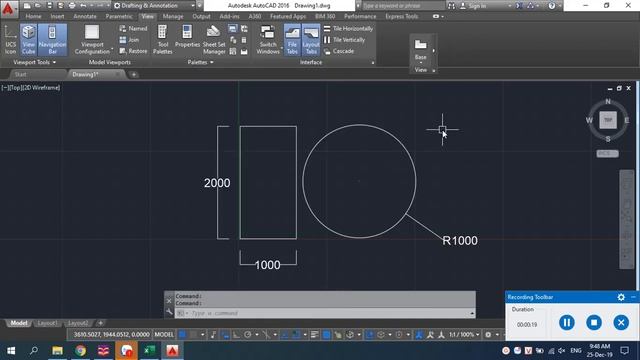Toggle the Polar Tracking icon in the status bar
640x360 pixels.
pyautogui.click(x=247, y=335)
